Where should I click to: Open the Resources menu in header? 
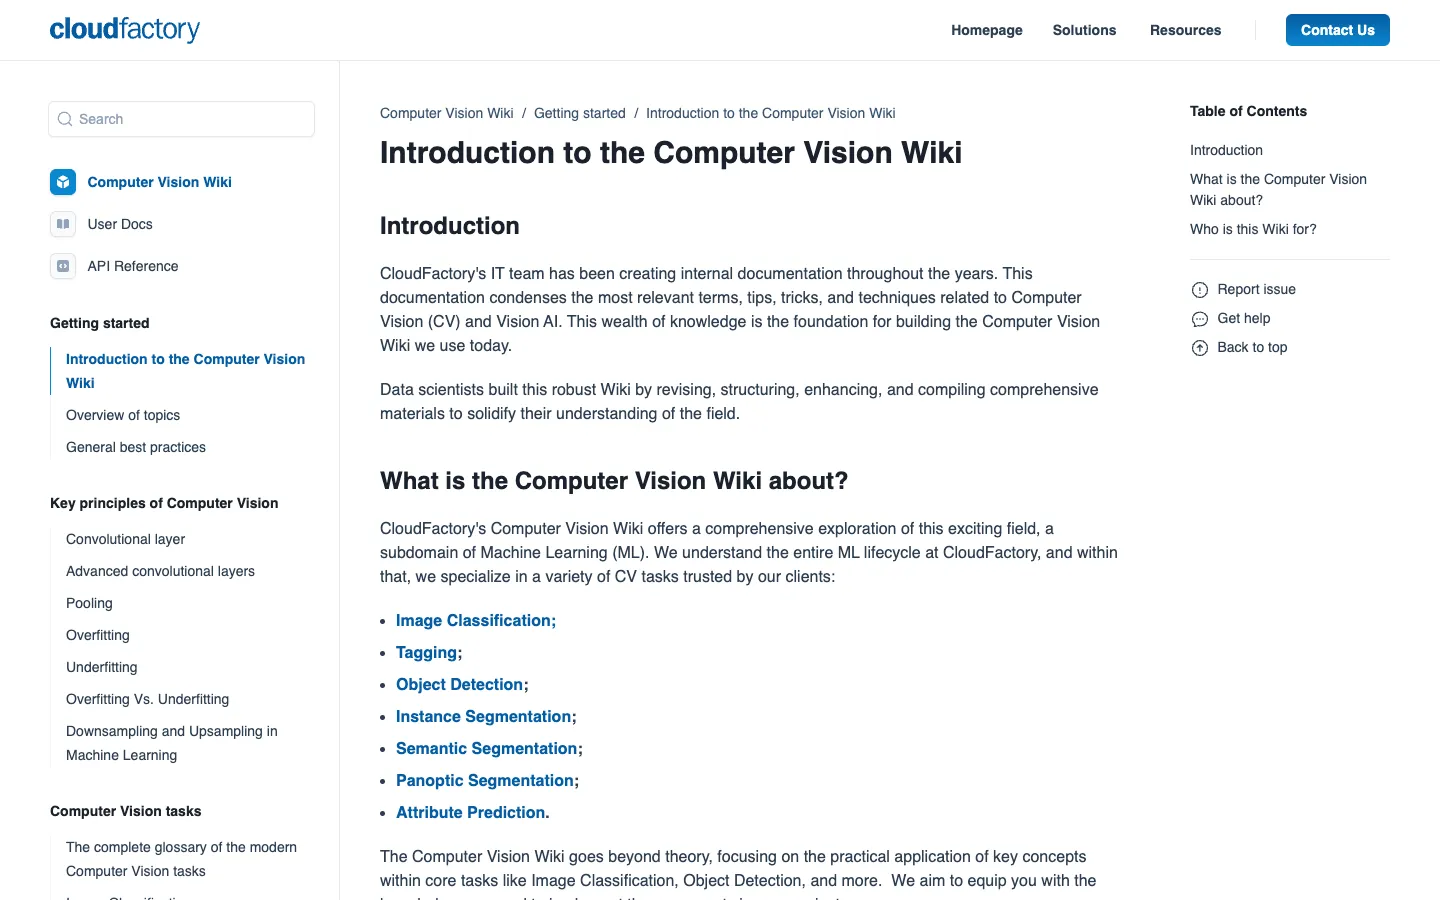1185,30
